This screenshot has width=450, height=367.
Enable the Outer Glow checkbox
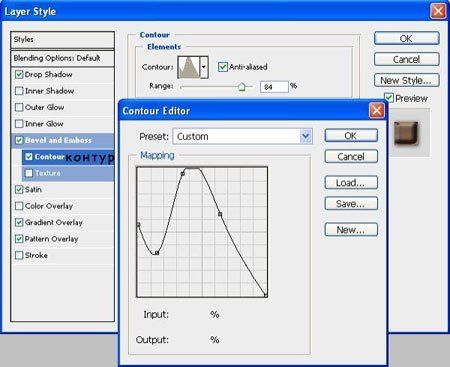[19, 107]
